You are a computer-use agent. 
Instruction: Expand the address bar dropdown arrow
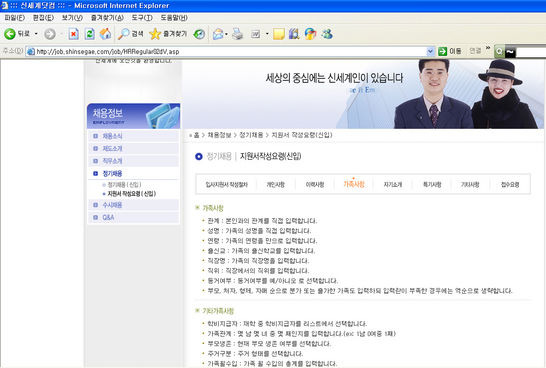tap(430, 52)
